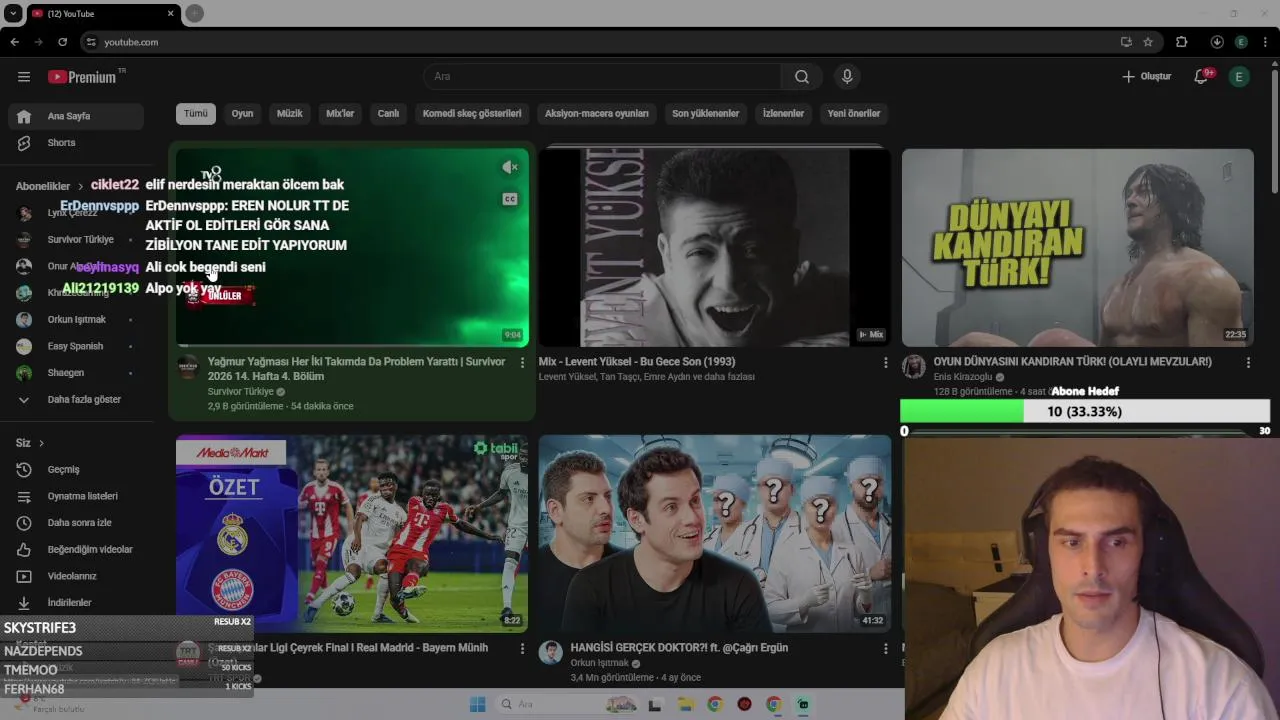Screen dimensions: 1280x720
Task: Reload the page in the browser
Action: tap(62, 42)
